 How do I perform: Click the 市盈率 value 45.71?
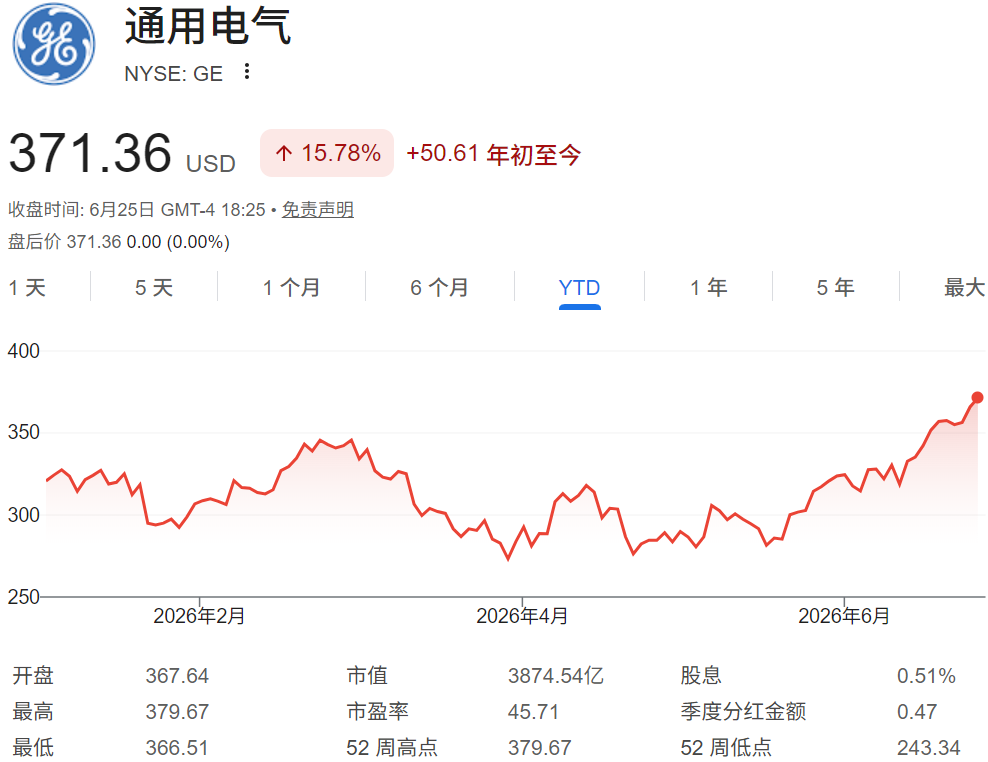click(533, 712)
